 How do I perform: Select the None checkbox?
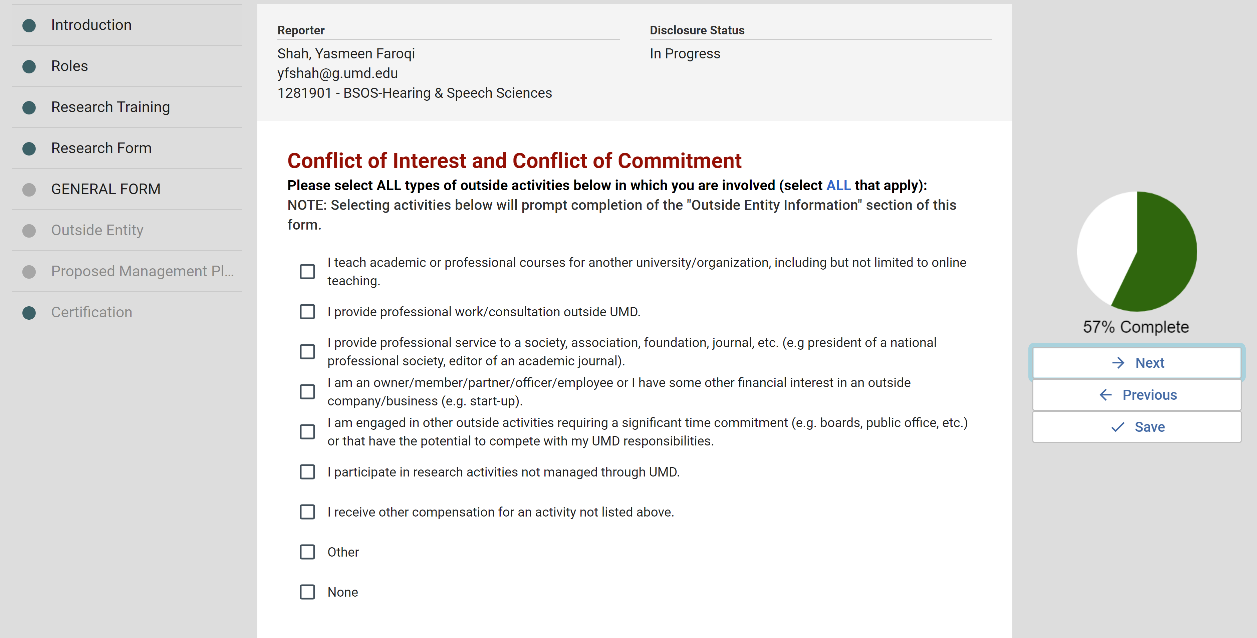tap(307, 592)
